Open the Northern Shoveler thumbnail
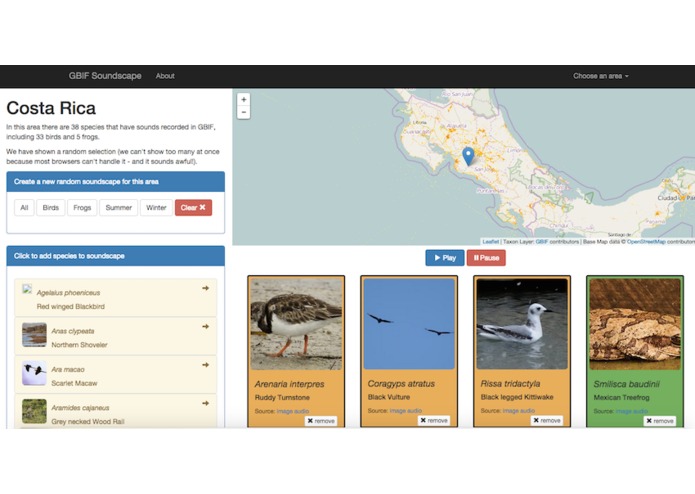The height and width of the screenshot is (494, 695). (34, 335)
